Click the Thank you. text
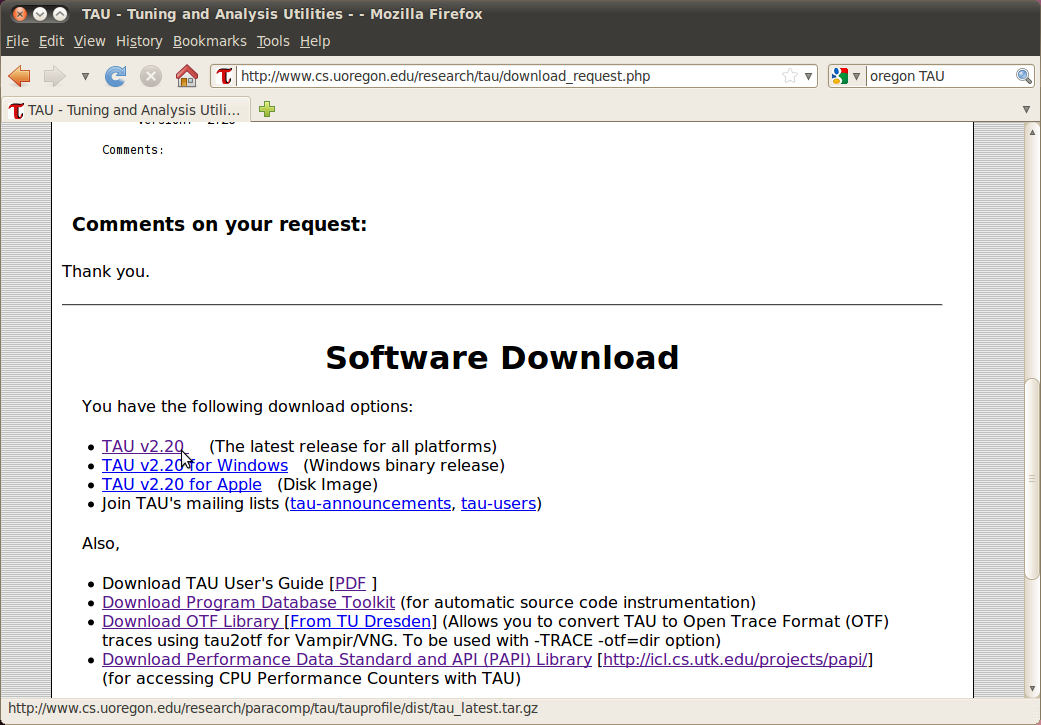 (106, 272)
